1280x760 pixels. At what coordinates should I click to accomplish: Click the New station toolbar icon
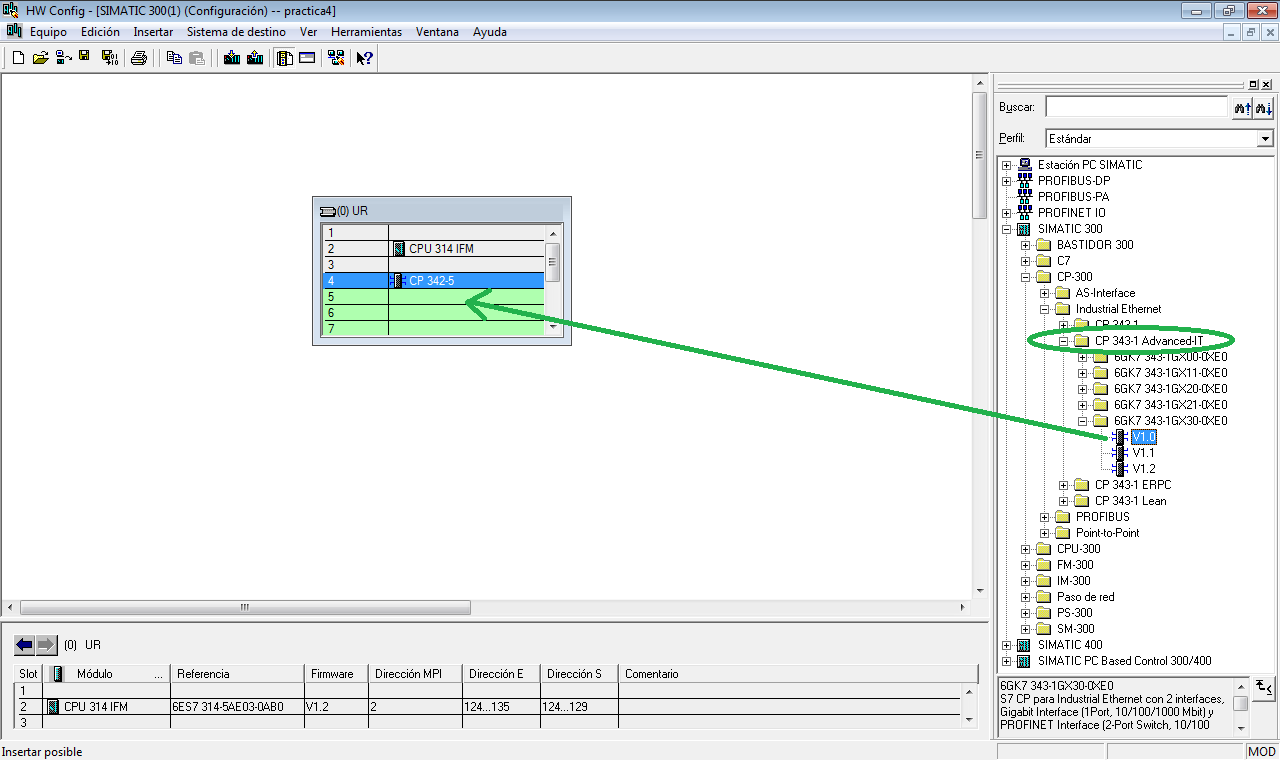pos(18,58)
